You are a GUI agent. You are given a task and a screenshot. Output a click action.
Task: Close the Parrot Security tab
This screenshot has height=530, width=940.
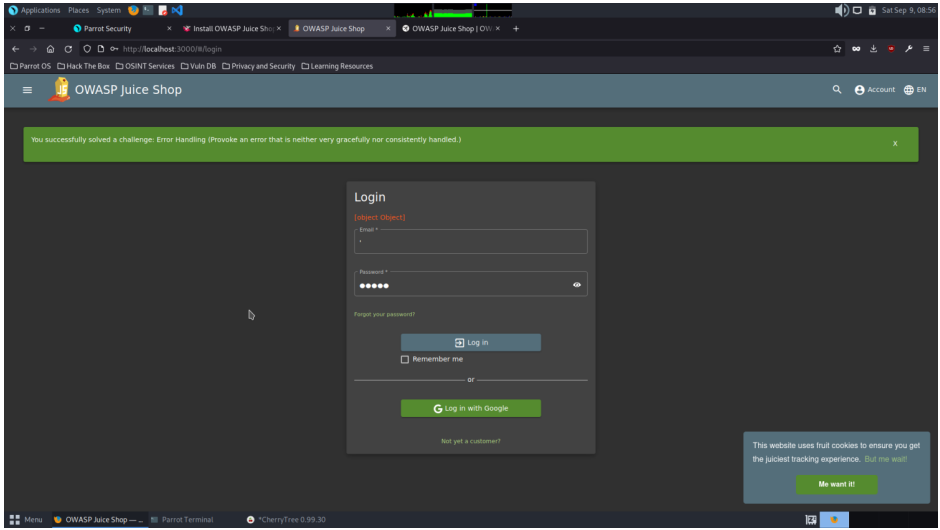pos(169,28)
